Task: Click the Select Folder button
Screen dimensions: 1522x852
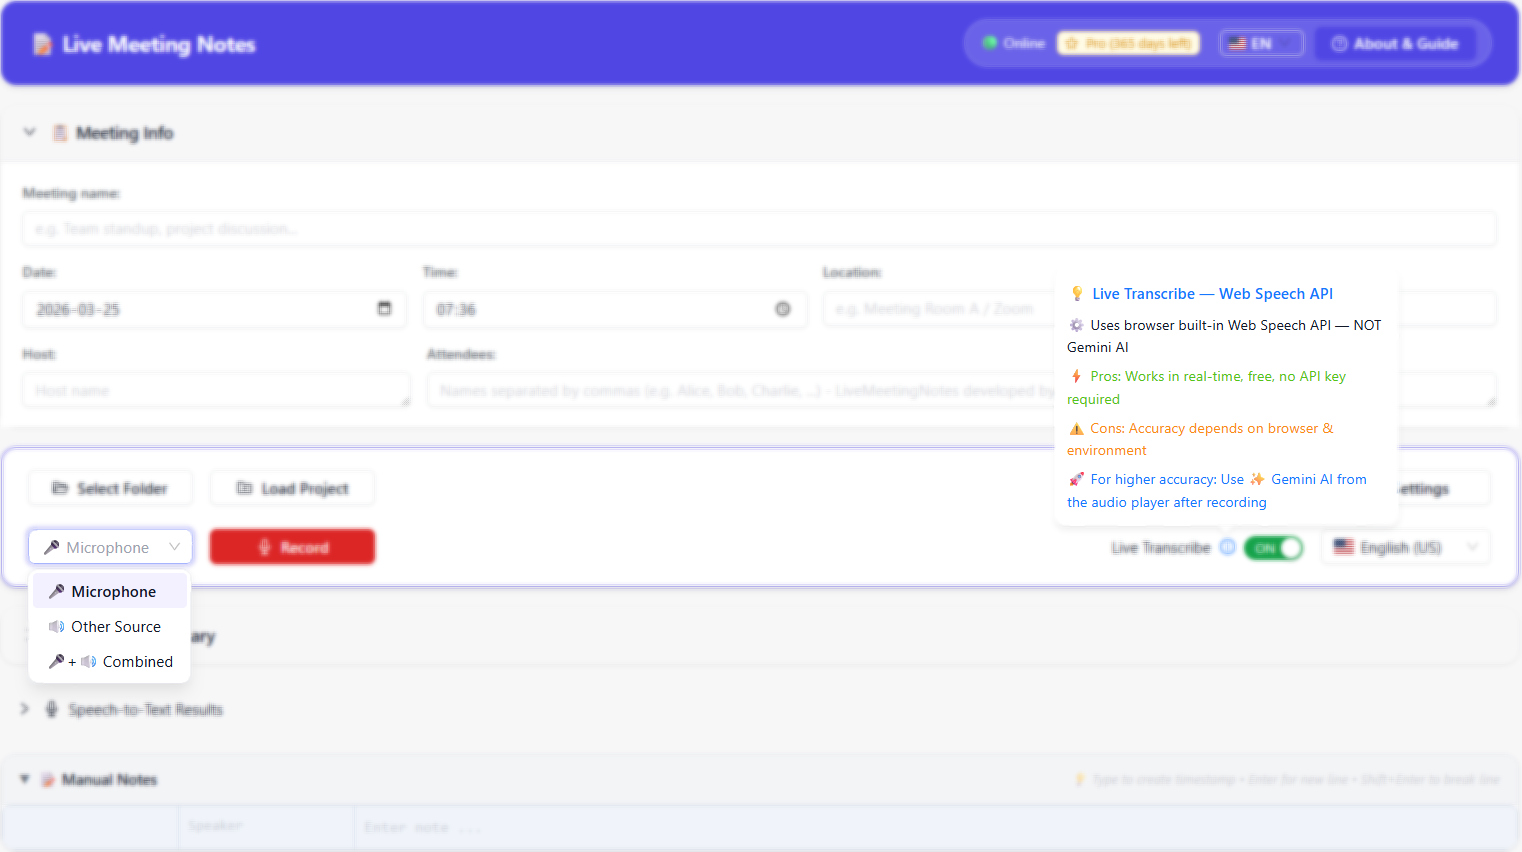Action: pos(110,488)
